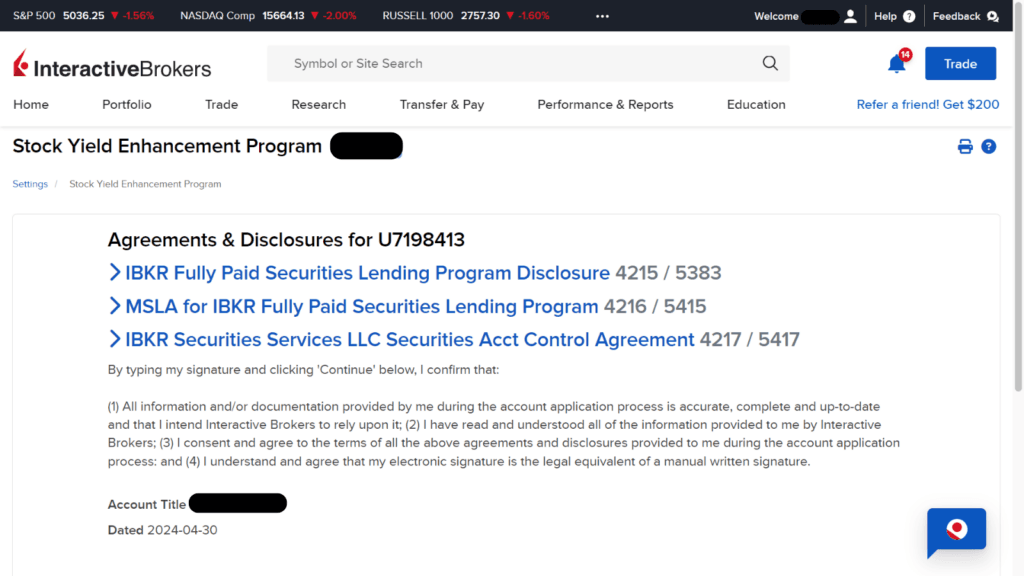The image size is (1024, 576).
Task: Open page help question mark icon
Action: (989, 147)
